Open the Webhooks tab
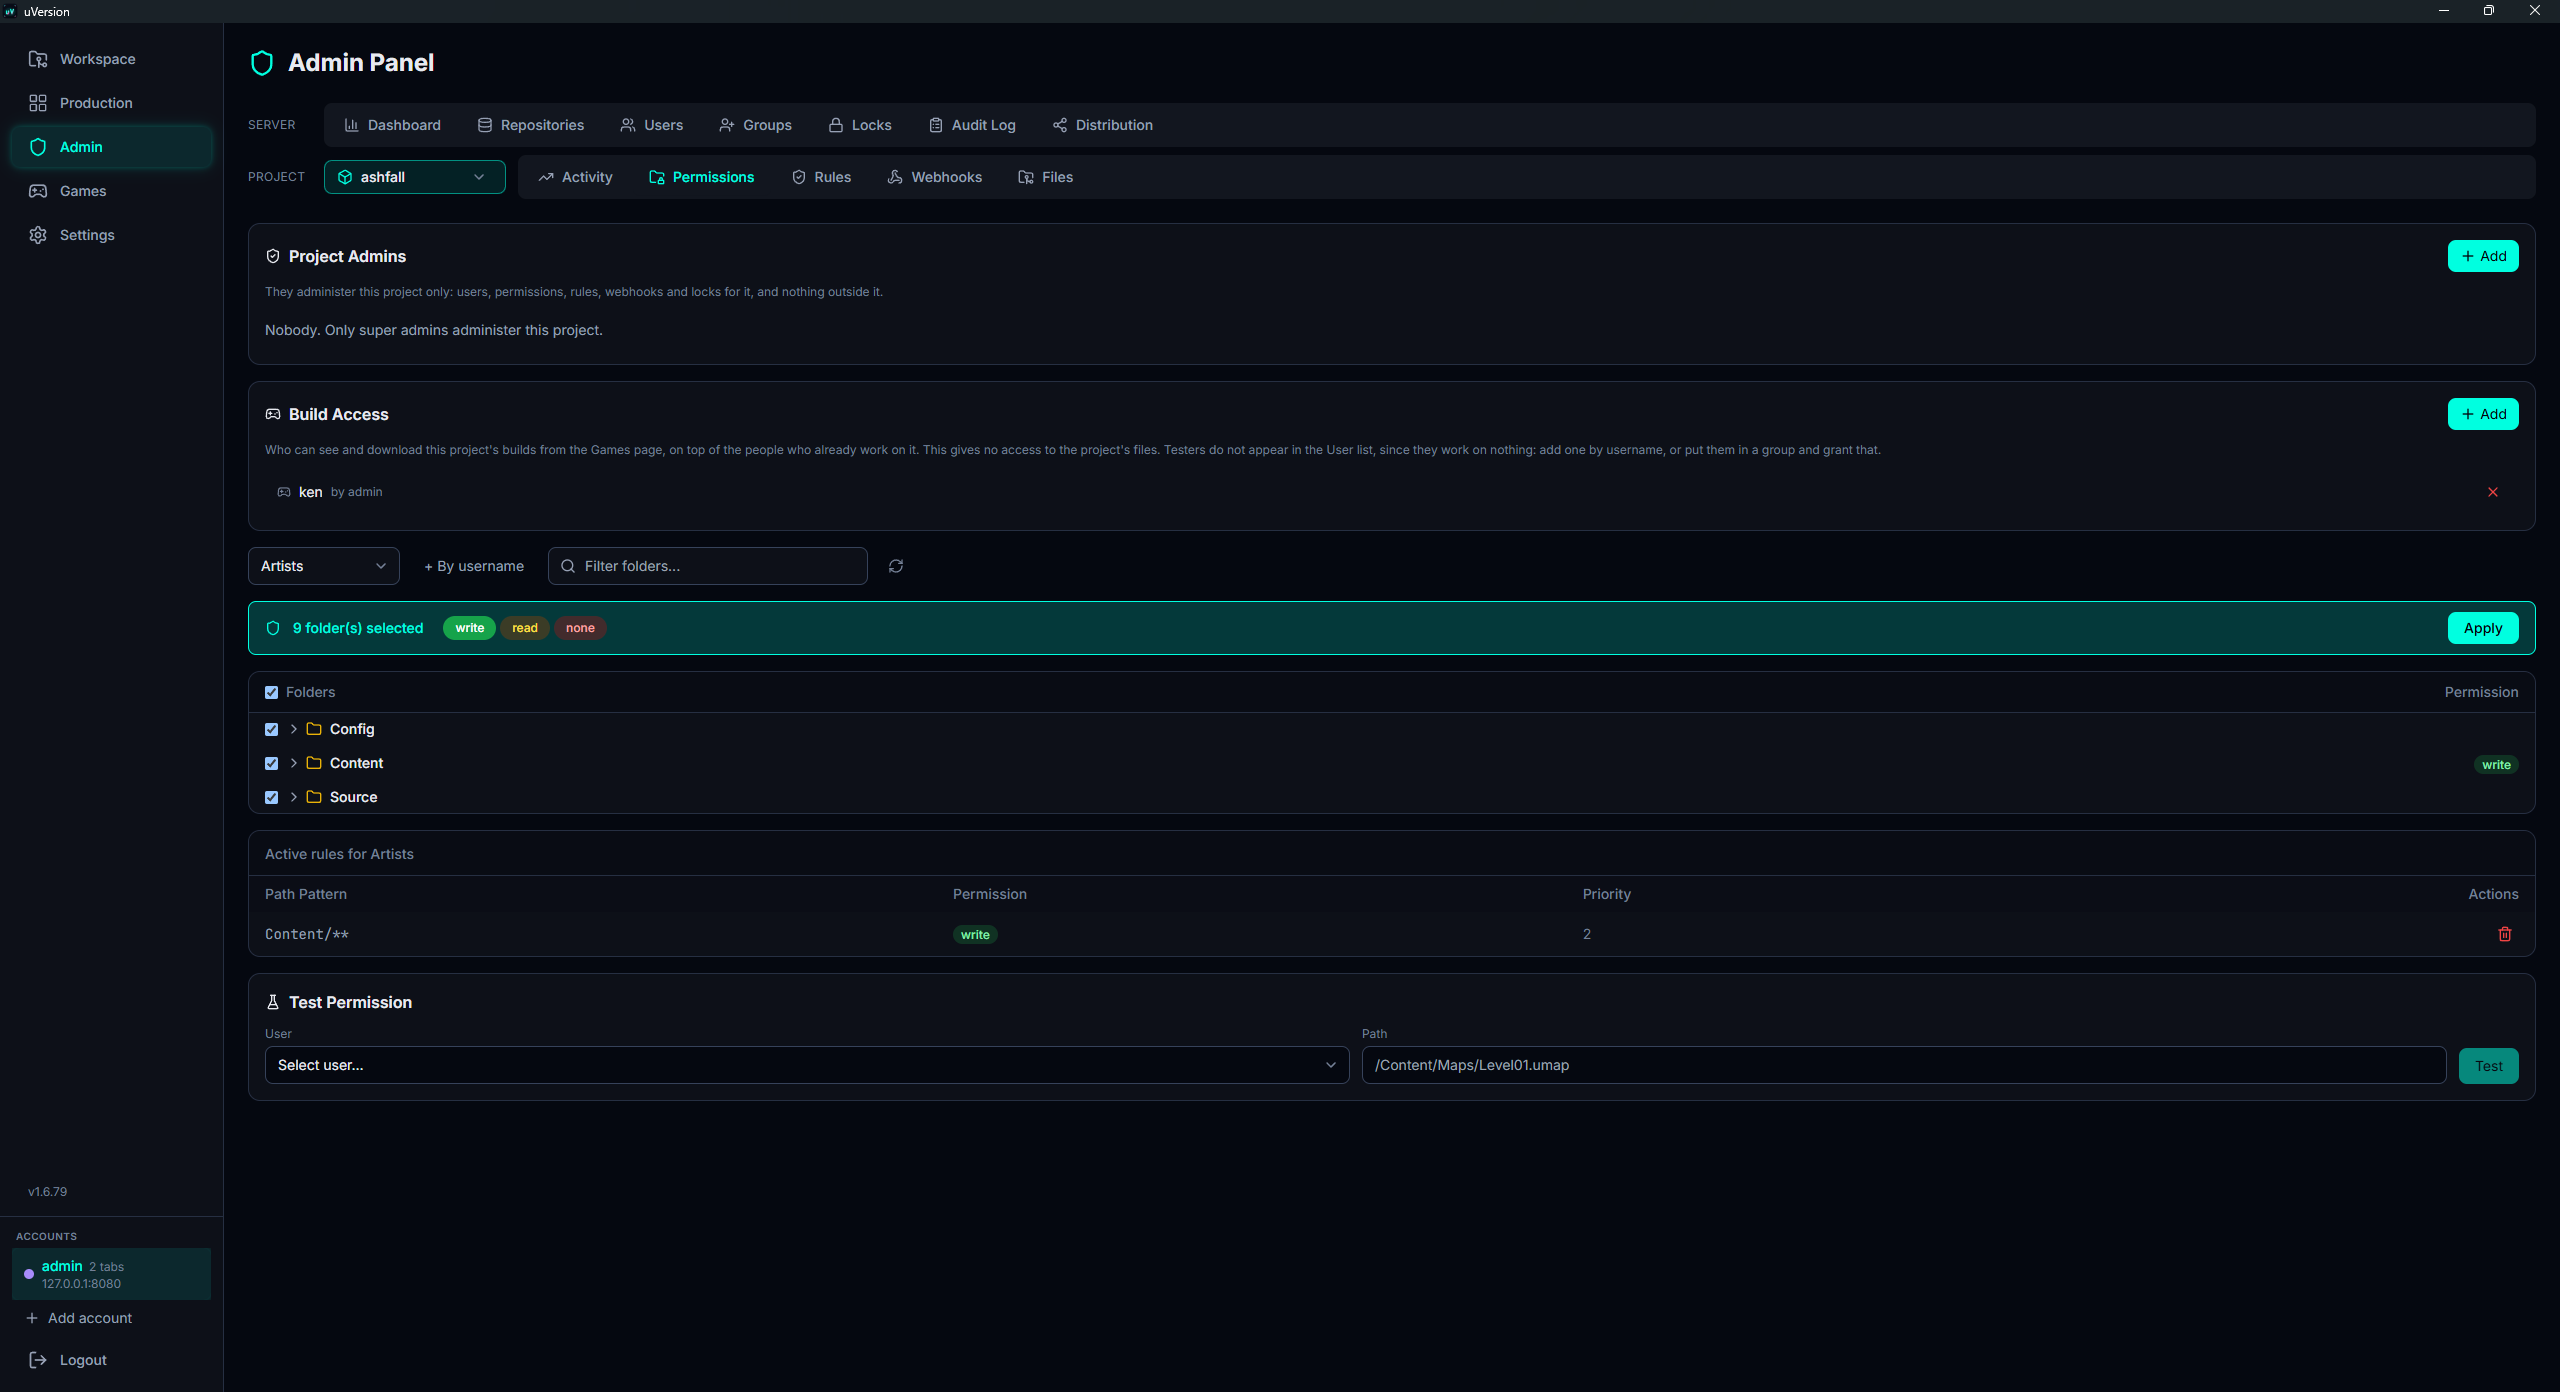 point(935,177)
